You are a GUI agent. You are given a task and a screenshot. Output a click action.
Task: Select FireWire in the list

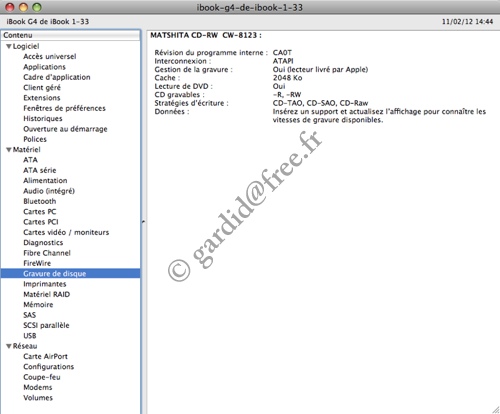pos(37,263)
